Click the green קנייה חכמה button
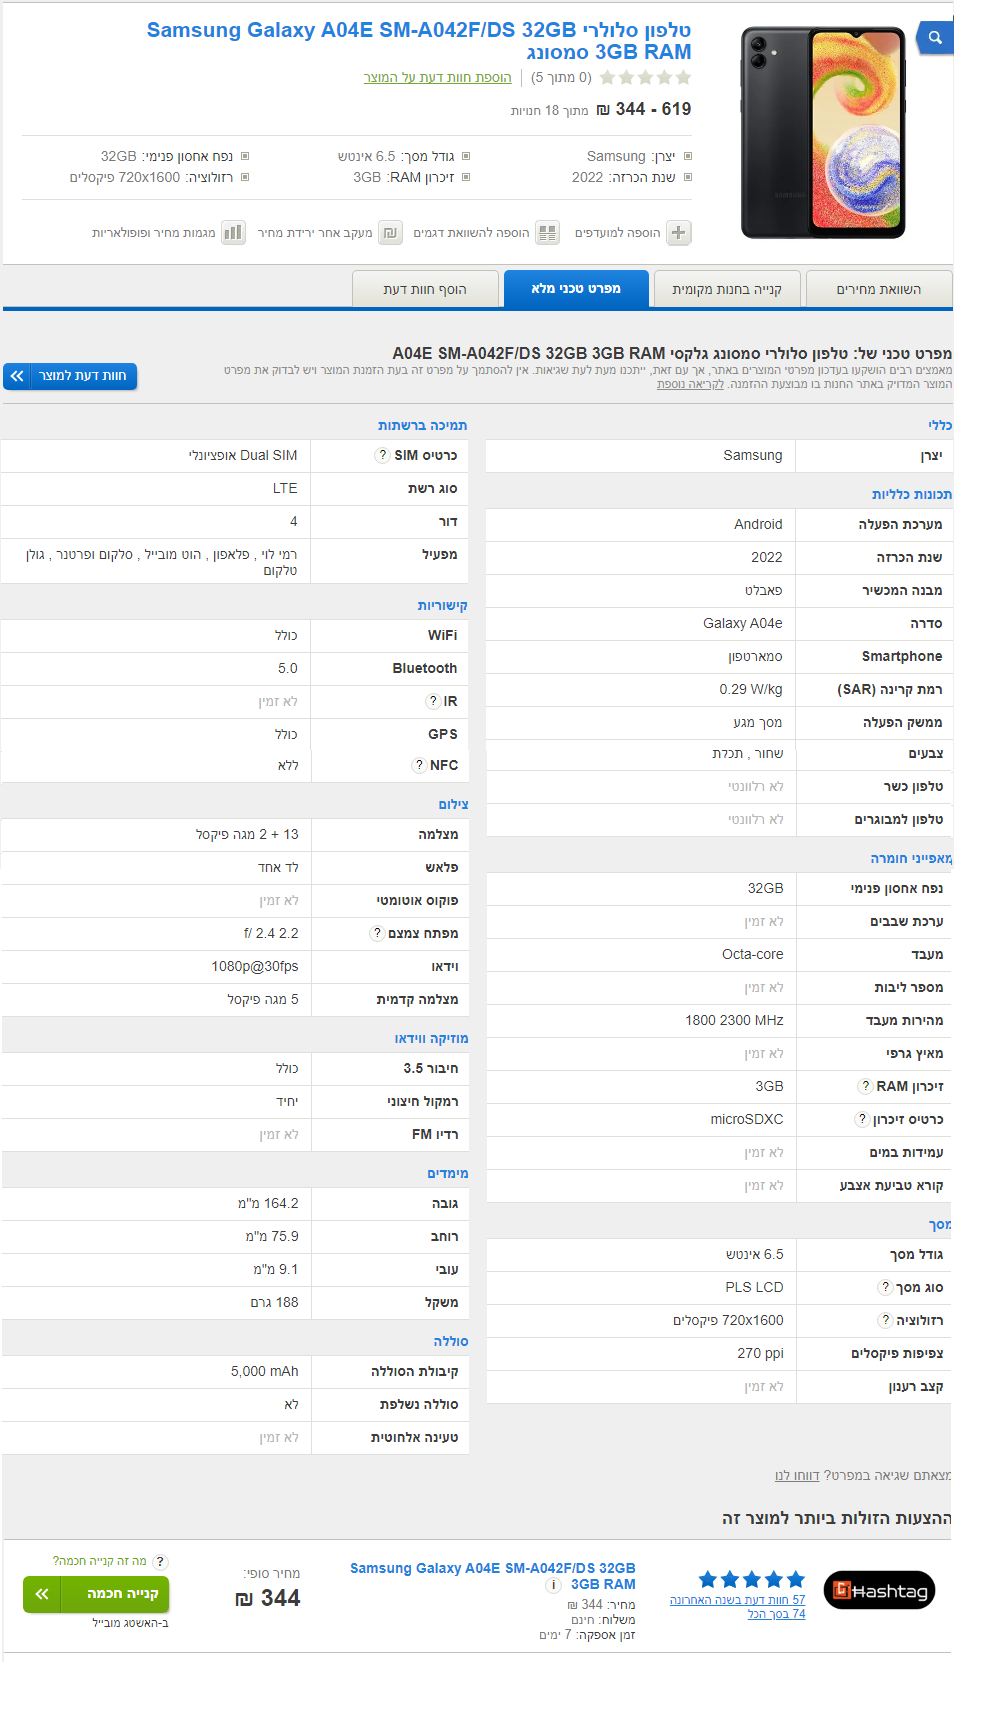 (96, 1594)
